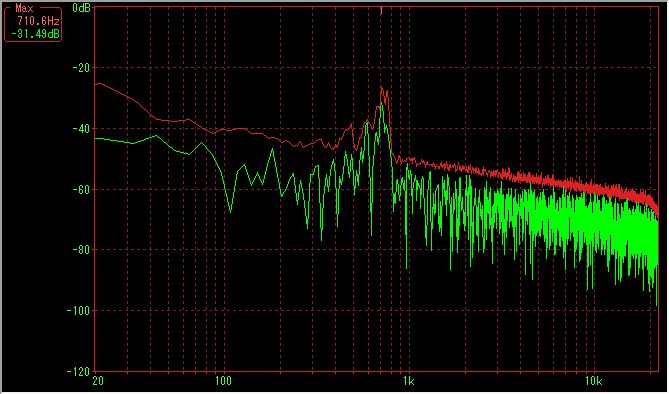The image size is (669, 394).
Task: Click the 1k frequency axis label
Action: (409, 381)
